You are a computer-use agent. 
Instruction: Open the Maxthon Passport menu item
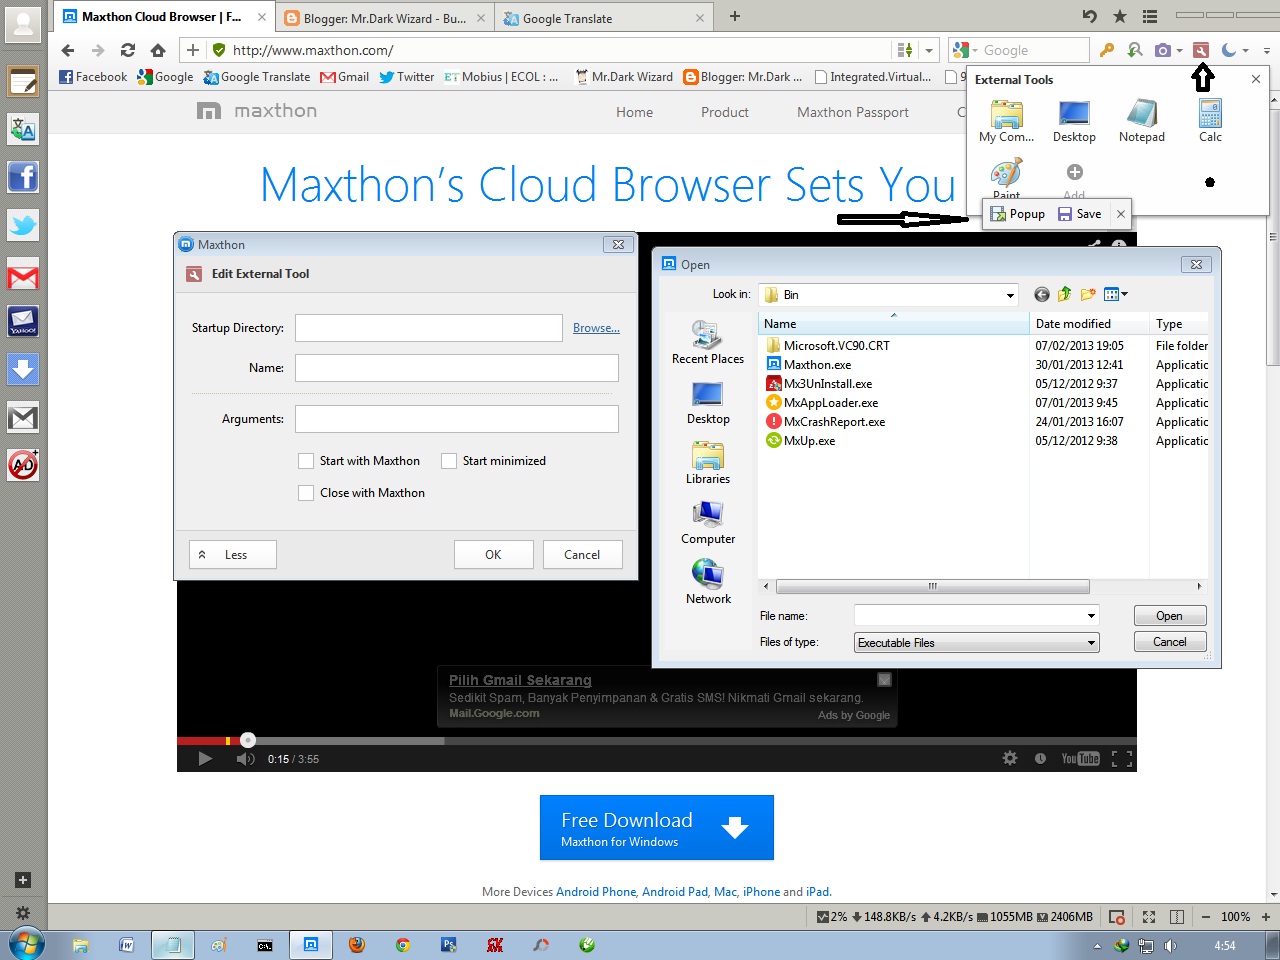[x=853, y=112]
